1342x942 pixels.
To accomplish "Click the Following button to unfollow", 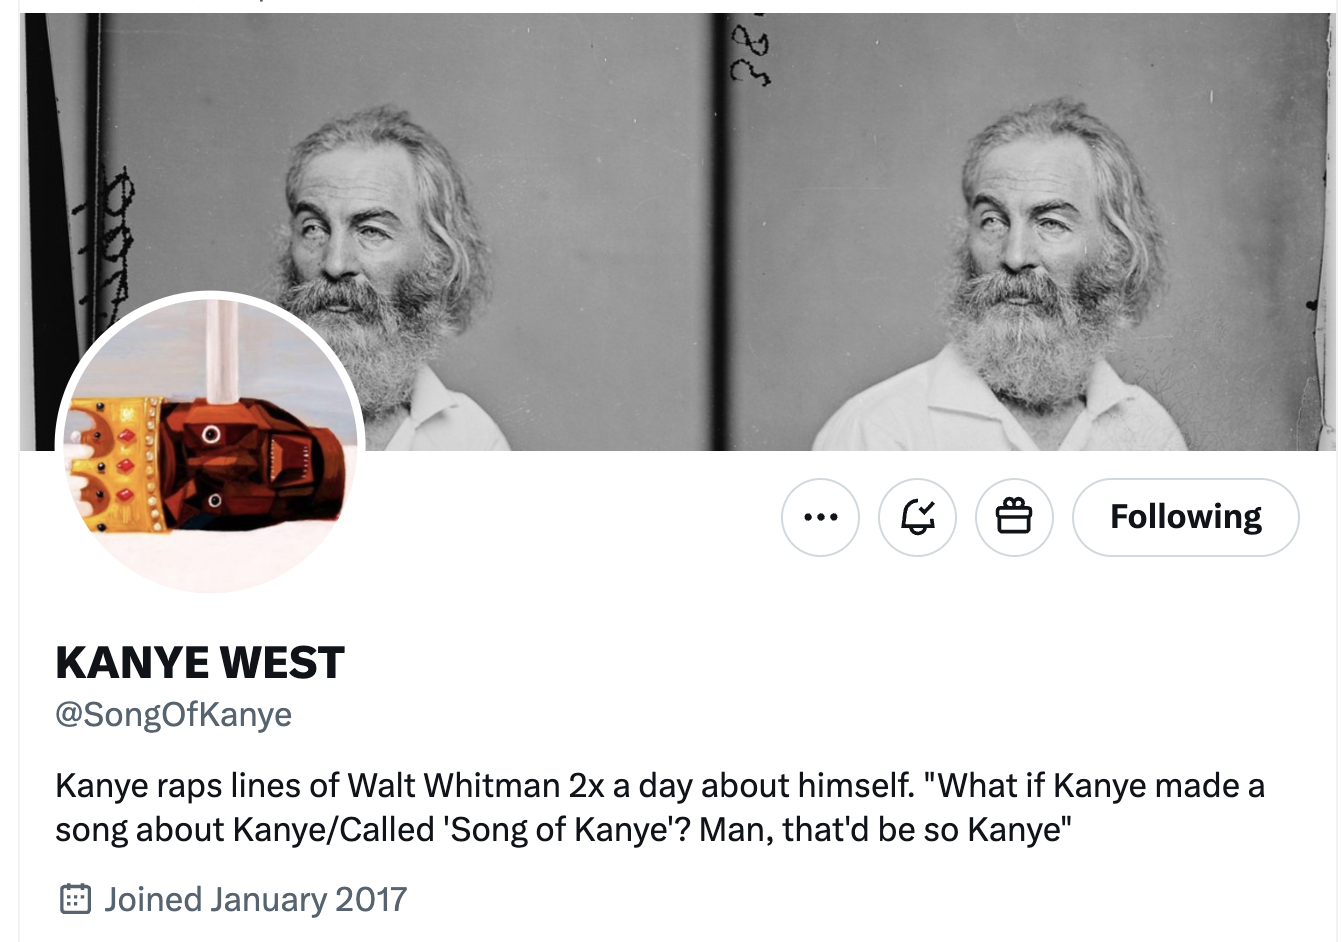I will tap(1185, 517).
